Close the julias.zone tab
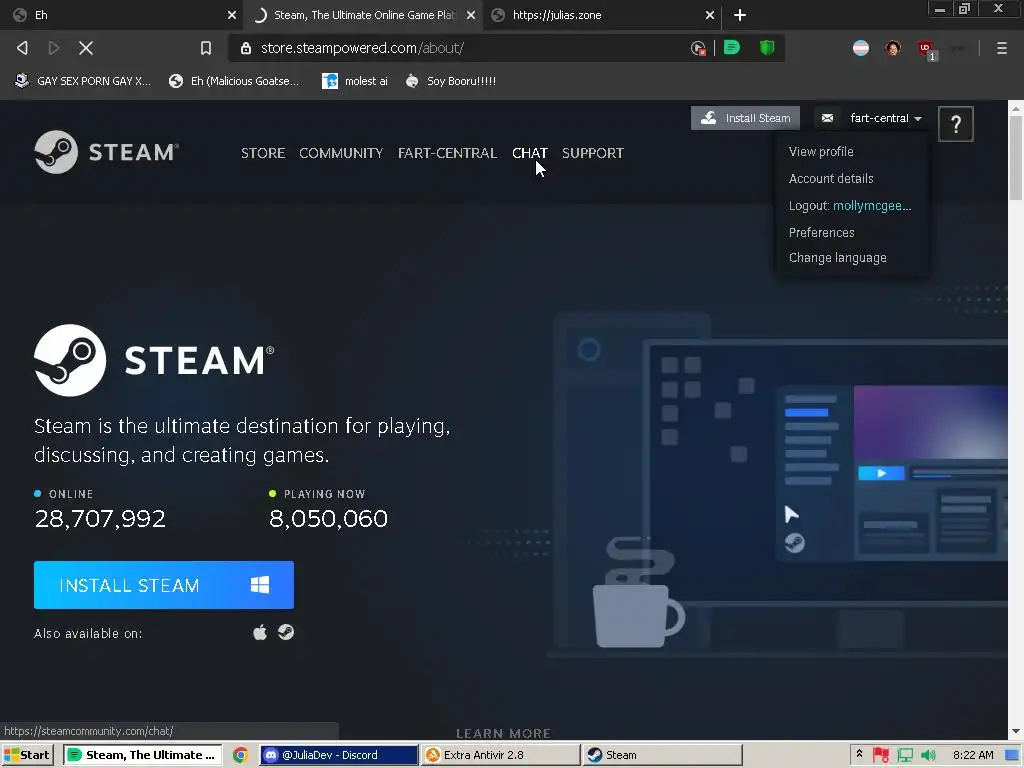This screenshot has height=768, width=1024. pyautogui.click(x=709, y=15)
